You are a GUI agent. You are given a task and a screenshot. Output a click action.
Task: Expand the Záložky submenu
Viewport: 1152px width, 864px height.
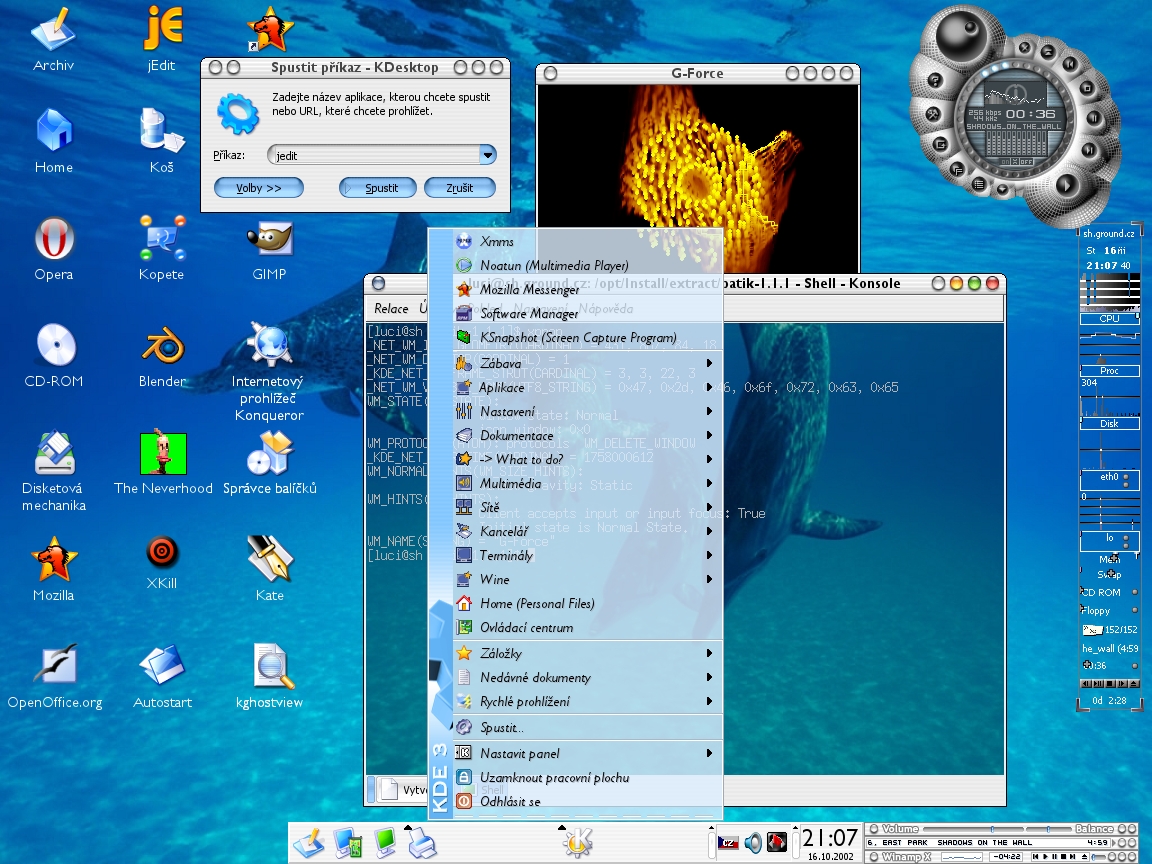[x=588, y=653]
